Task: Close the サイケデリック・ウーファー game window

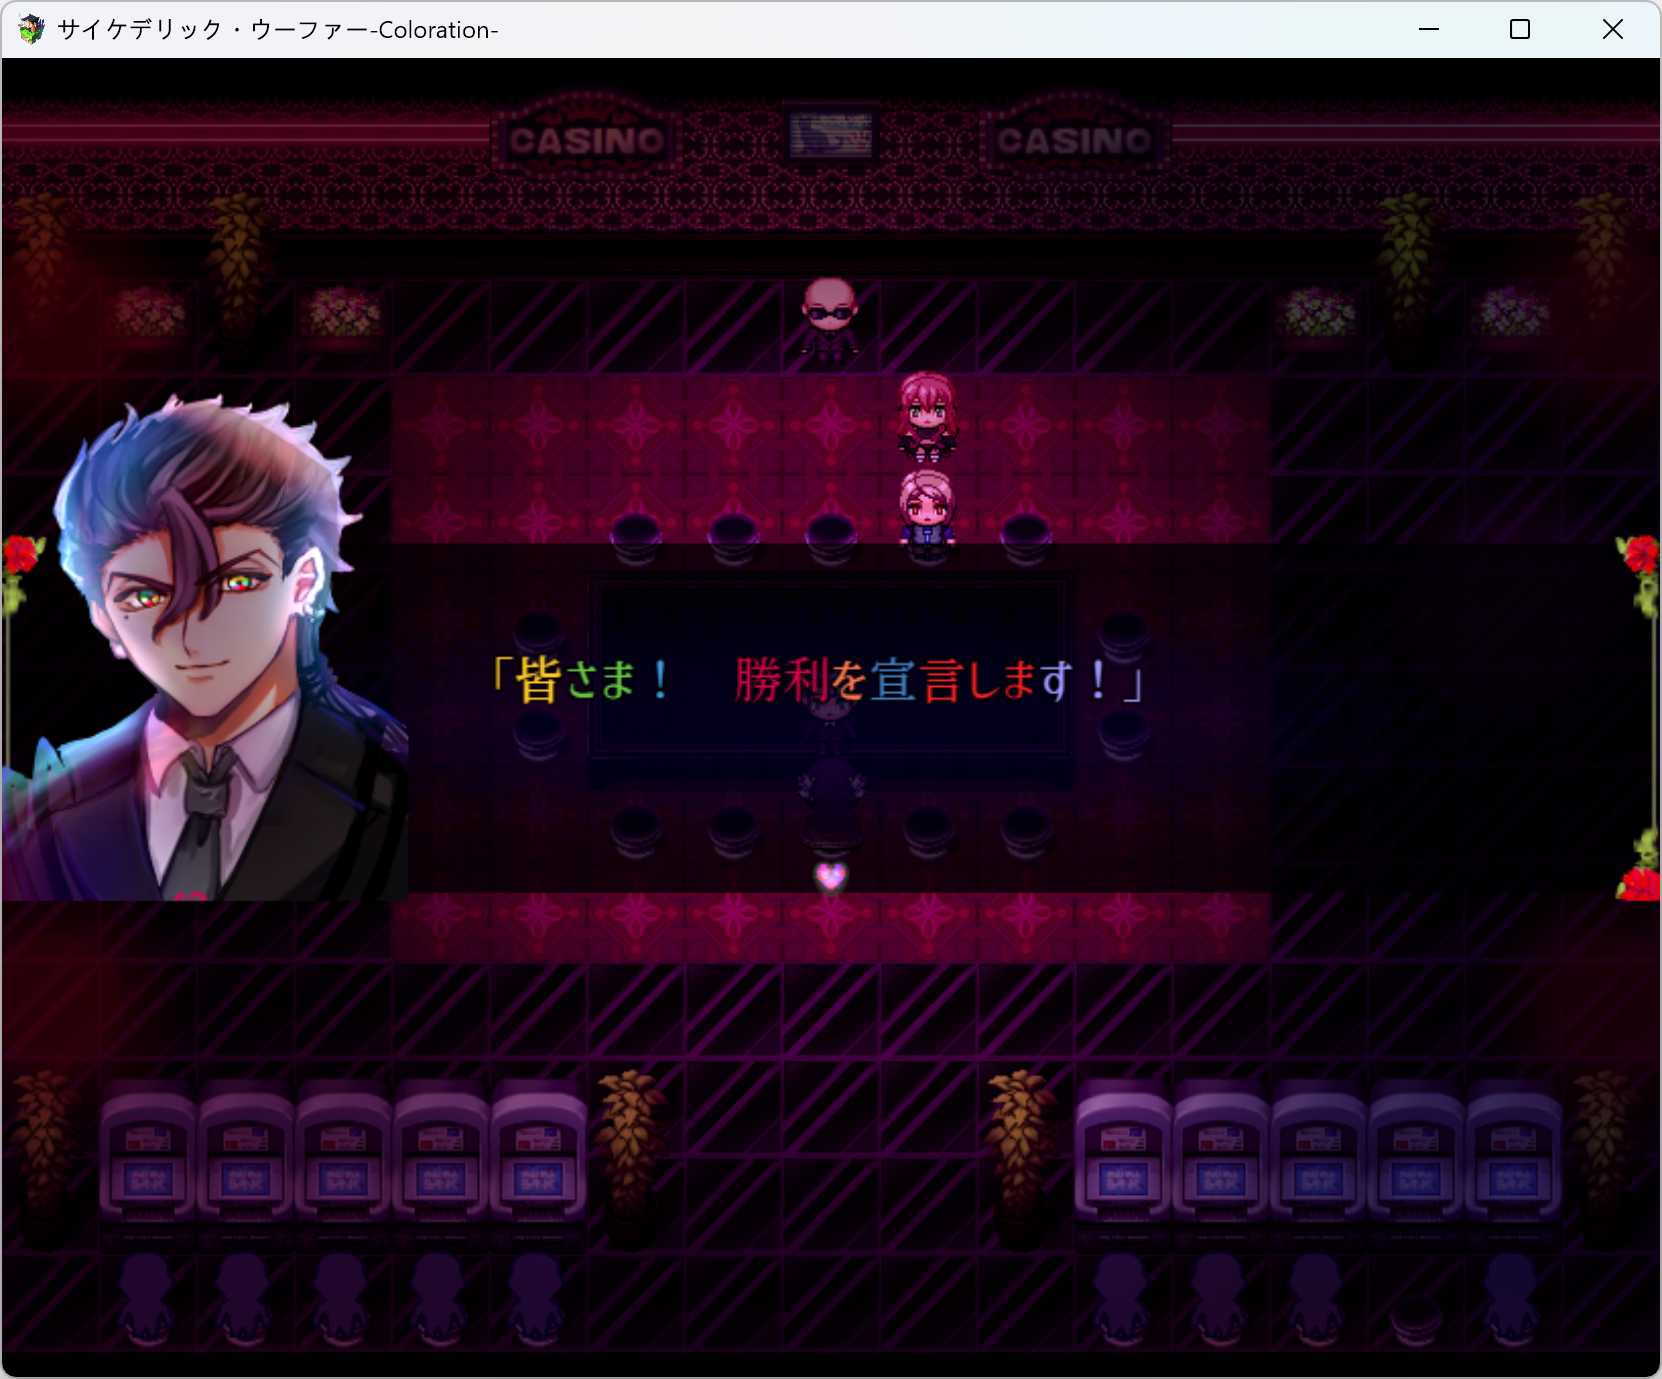Action: pyautogui.click(x=1612, y=30)
